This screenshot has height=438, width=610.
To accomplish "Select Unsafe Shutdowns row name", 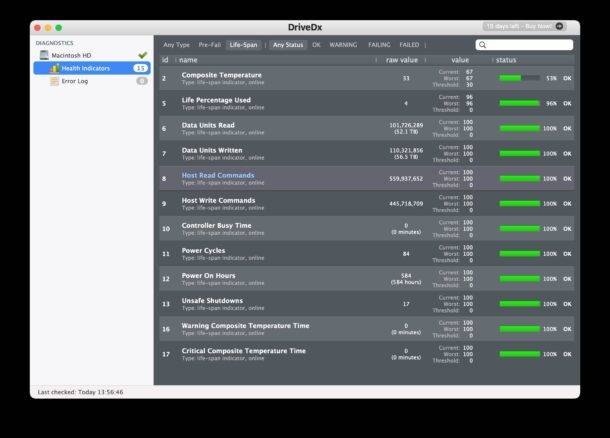I will 212,301.
